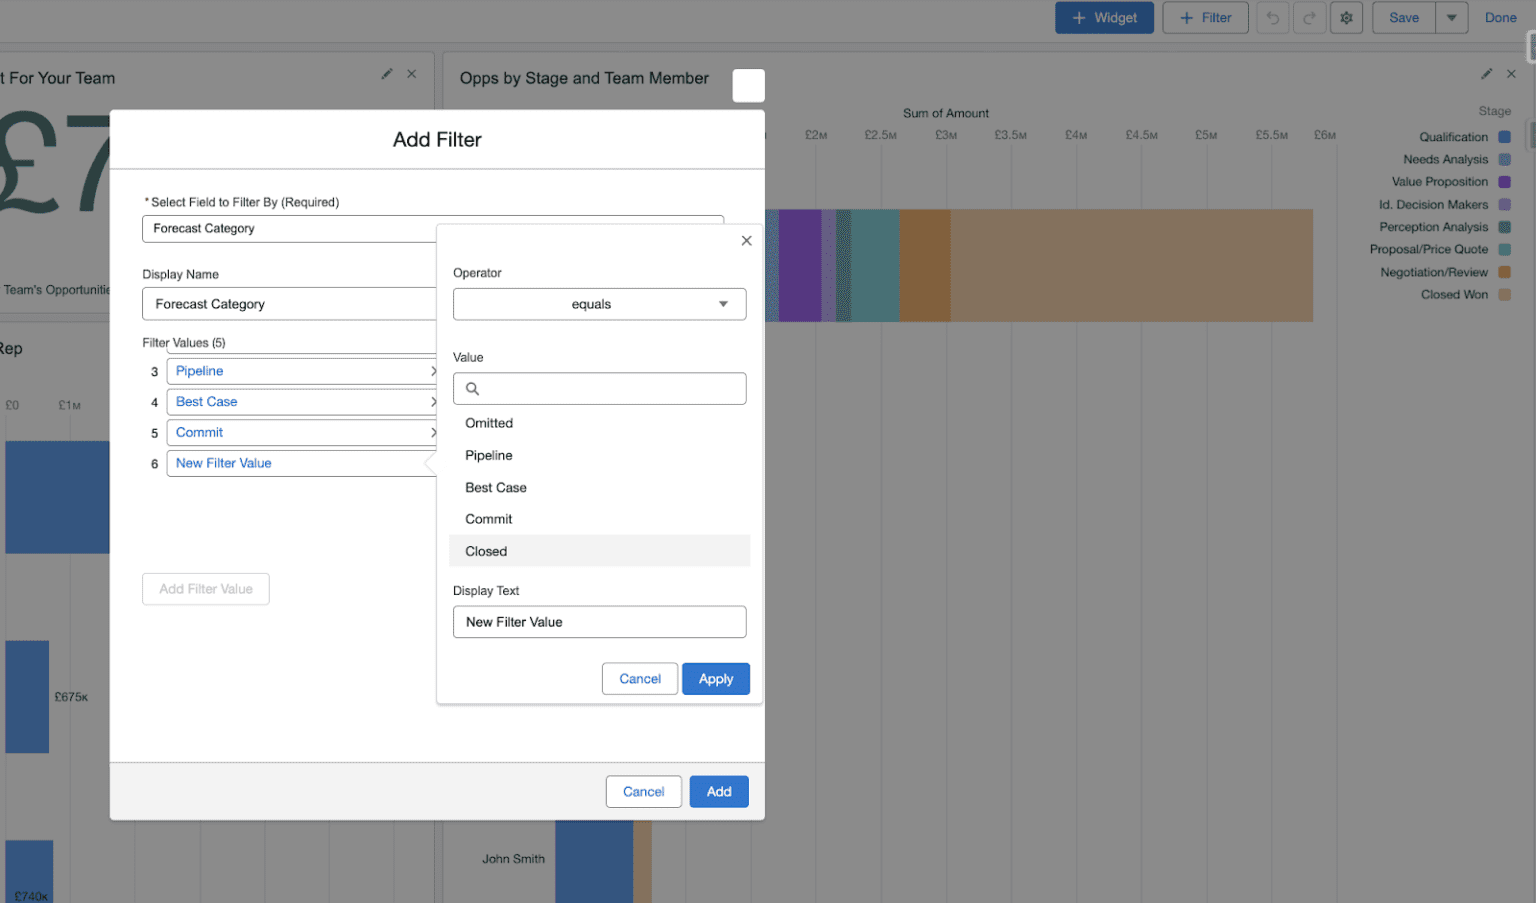The image size is (1536, 903).
Task: Click the Display Text input field
Action: point(599,622)
